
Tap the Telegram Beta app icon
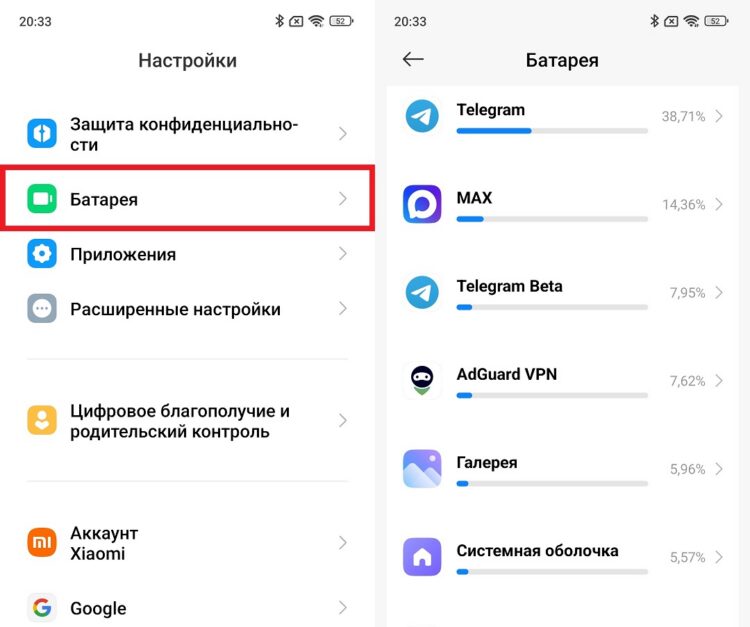coord(422,292)
